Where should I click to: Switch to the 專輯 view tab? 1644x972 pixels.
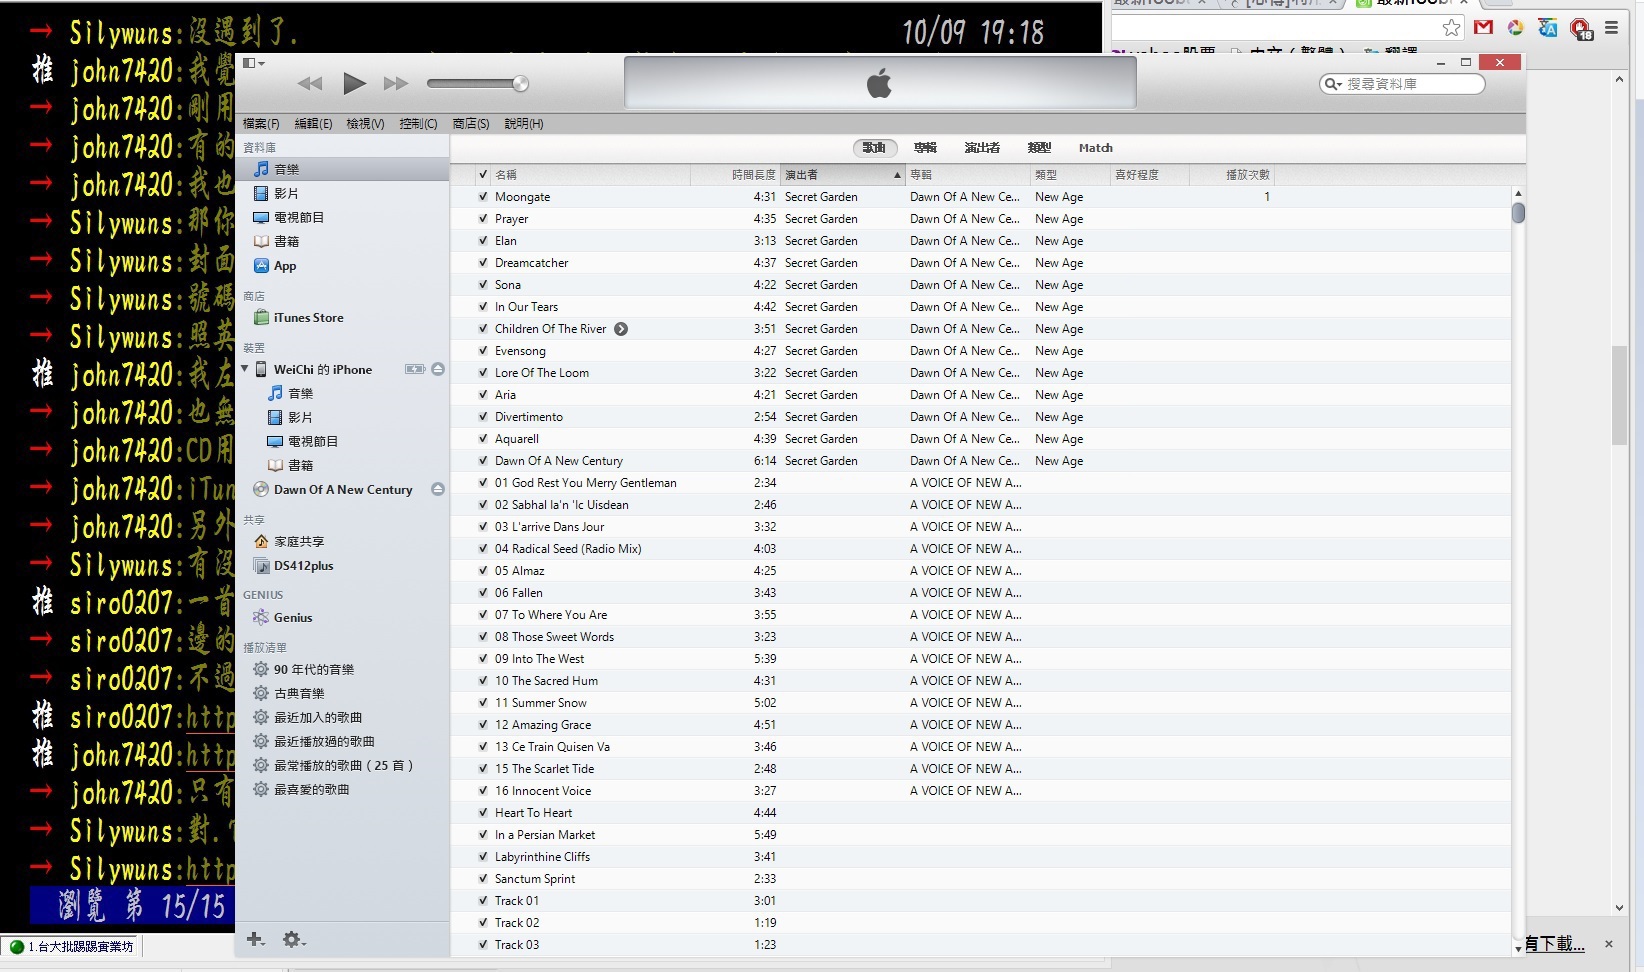click(x=925, y=148)
